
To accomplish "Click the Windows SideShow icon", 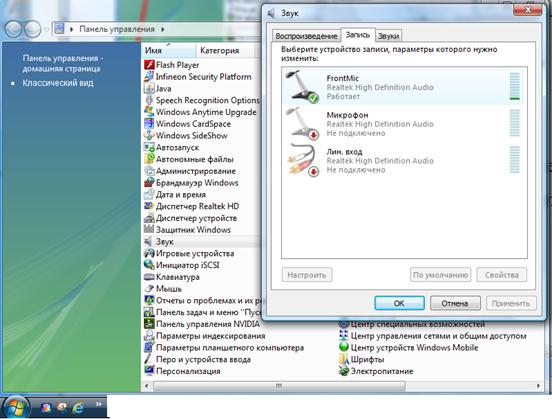I will click(x=149, y=136).
